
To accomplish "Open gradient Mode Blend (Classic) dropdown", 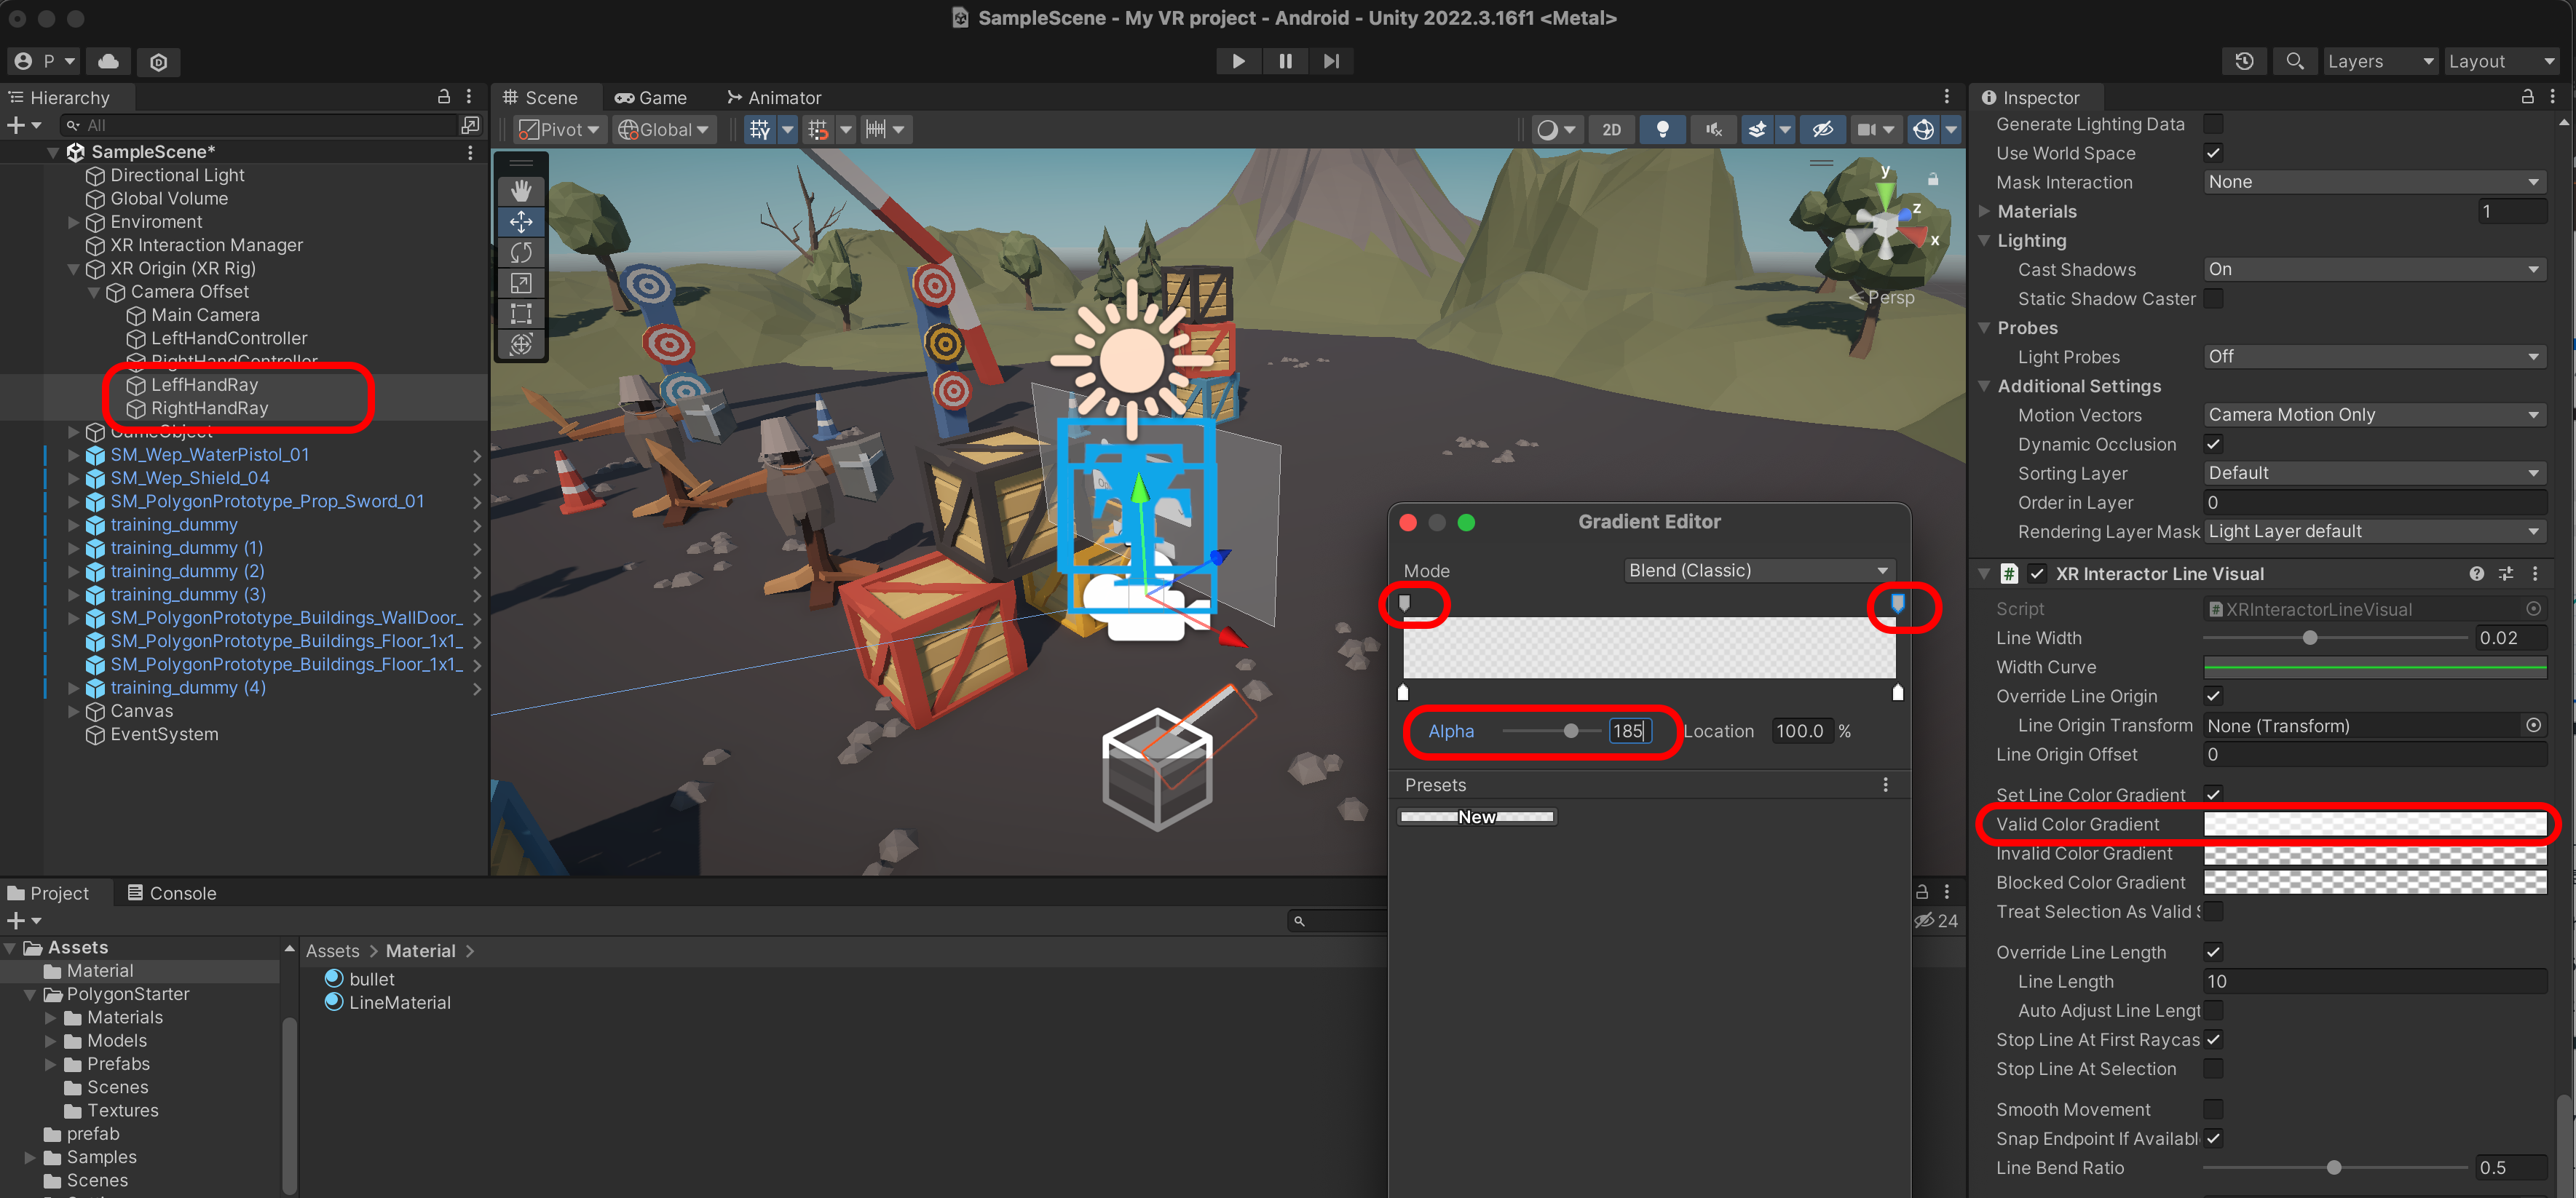I will tap(1757, 570).
